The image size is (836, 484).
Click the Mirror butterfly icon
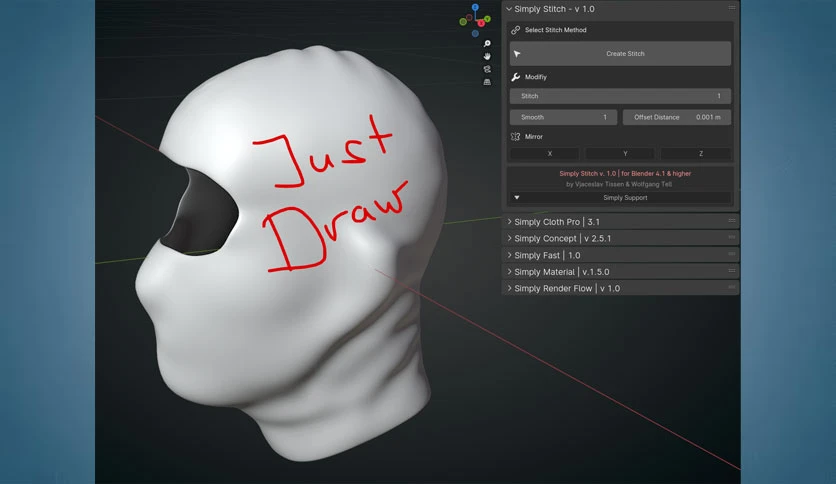tap(516, 137)
